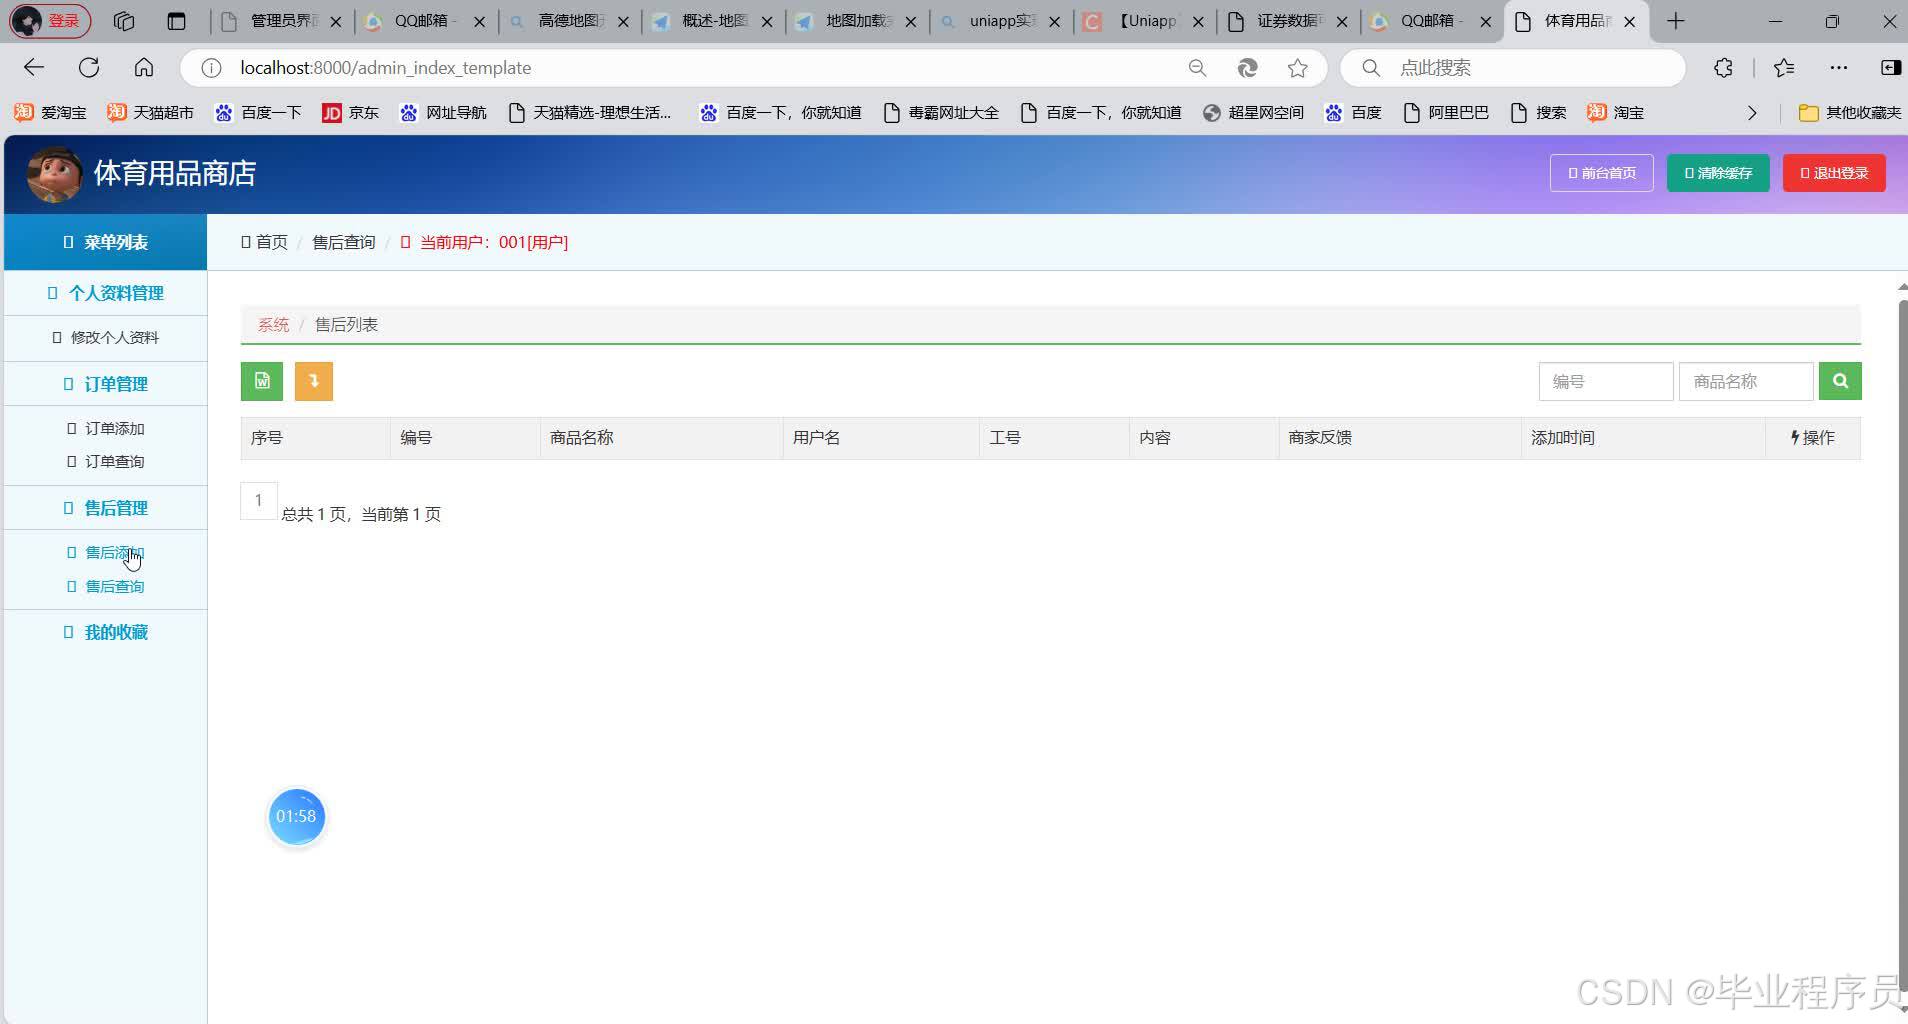The image size is (1908, 1024).
Task: Click the 菜单列表 sidebar header
Action: [x=106, y=242]
